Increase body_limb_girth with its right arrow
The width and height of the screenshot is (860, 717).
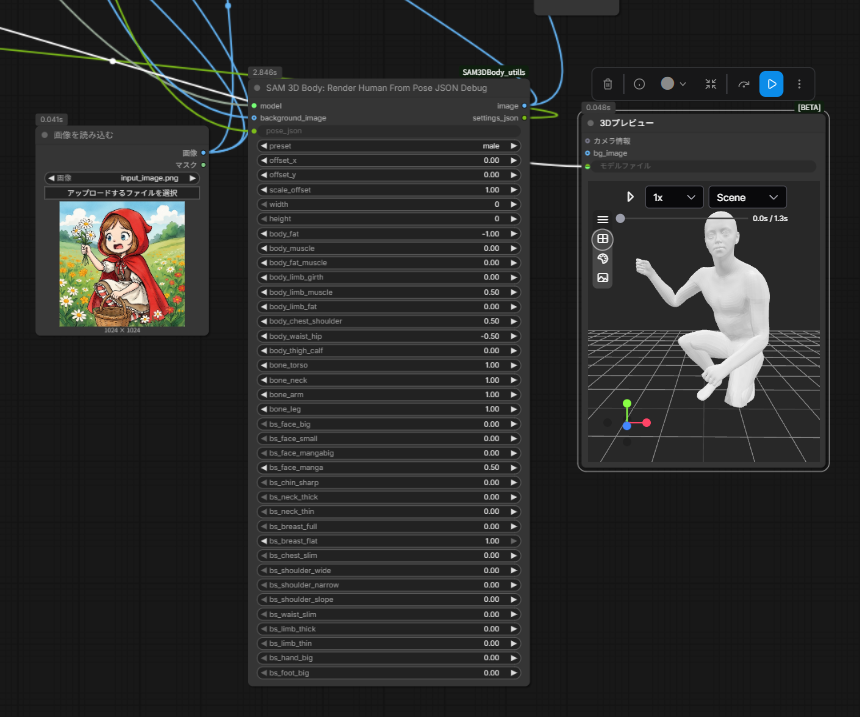click(x=513, y=277)
